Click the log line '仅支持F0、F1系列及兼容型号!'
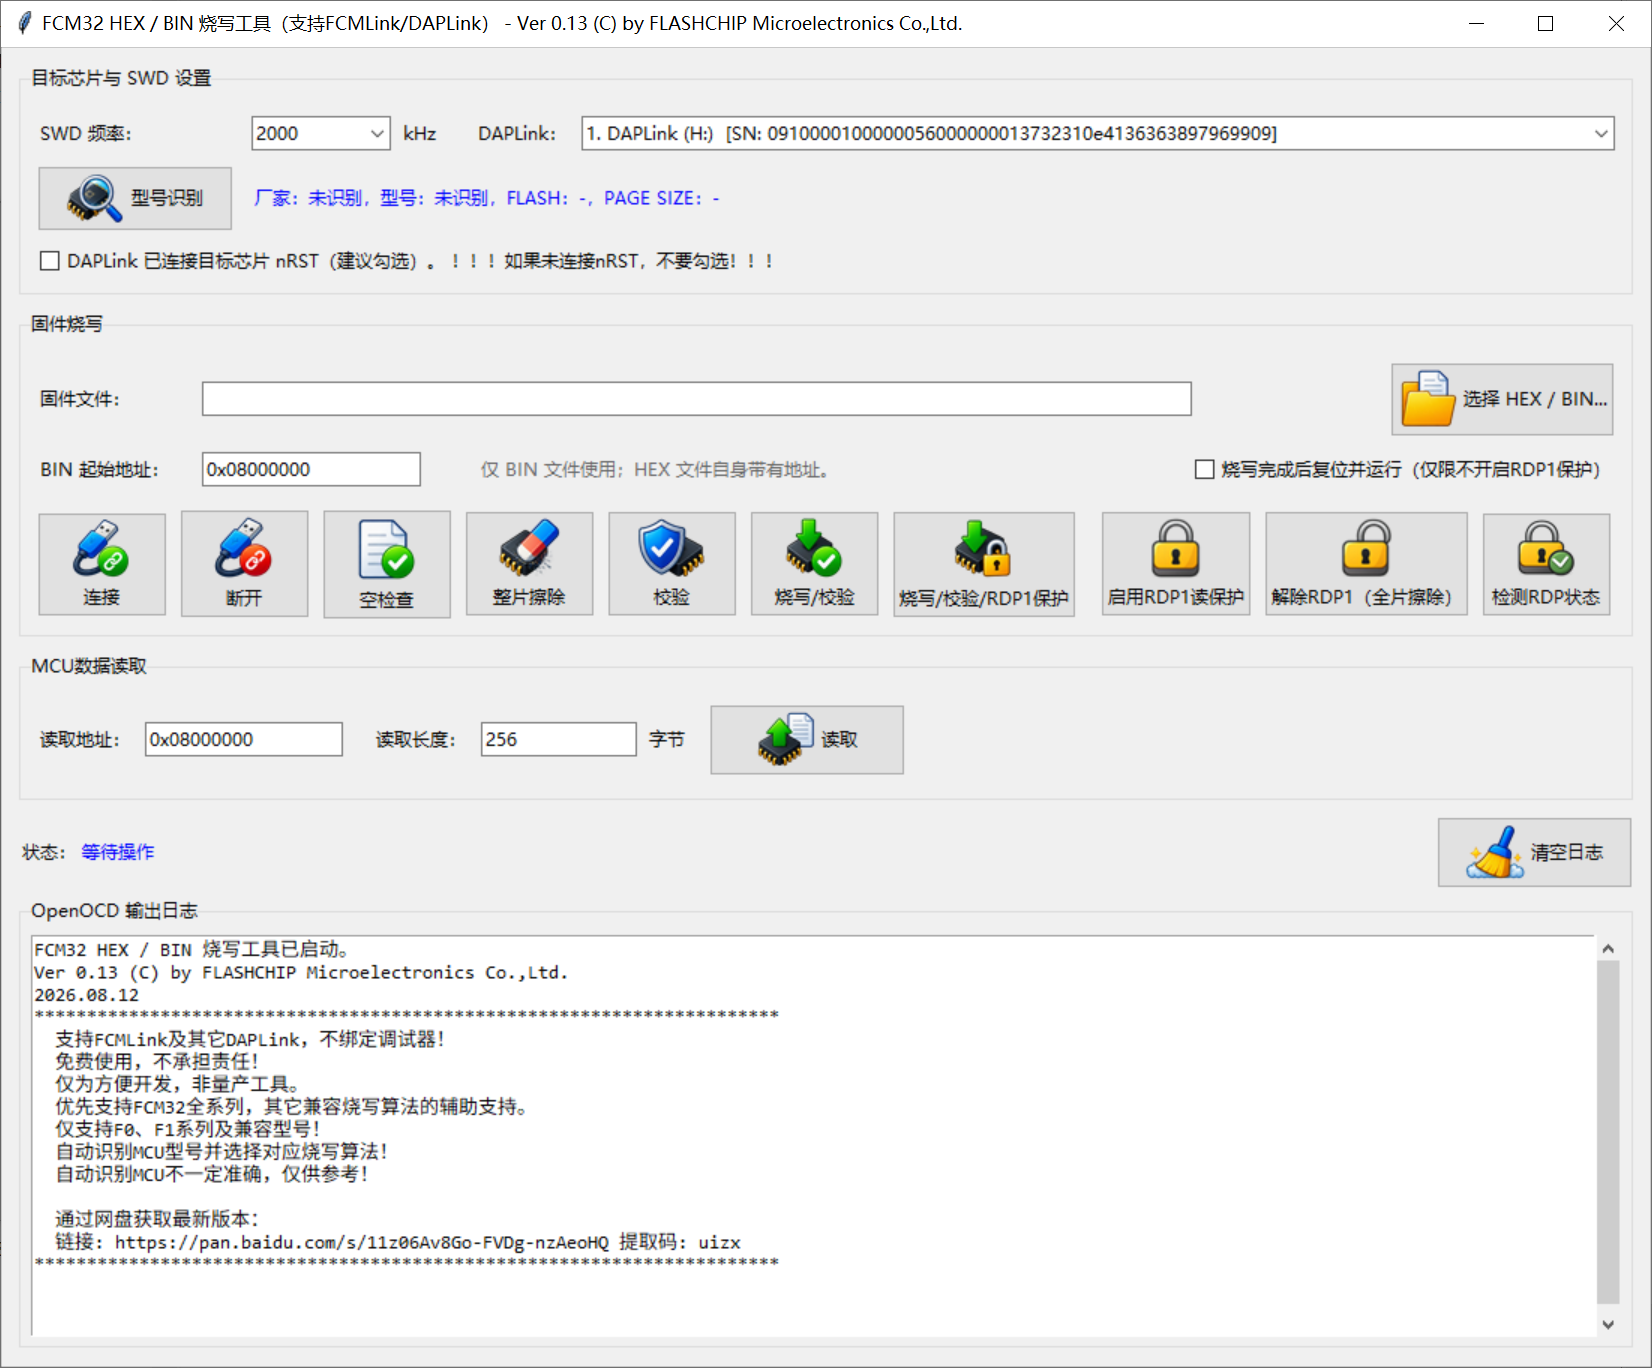Screen dimensions: 1652x1368 (188, 1129)
